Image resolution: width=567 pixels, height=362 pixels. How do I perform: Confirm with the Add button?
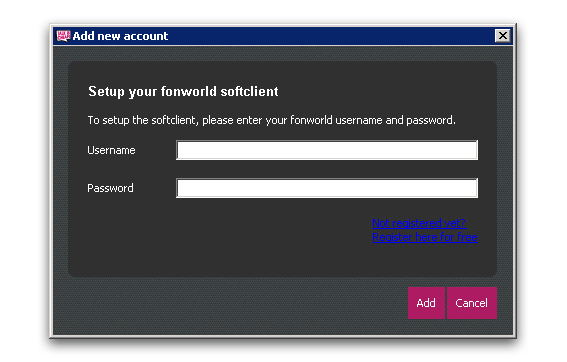click(x=426, y=303)
